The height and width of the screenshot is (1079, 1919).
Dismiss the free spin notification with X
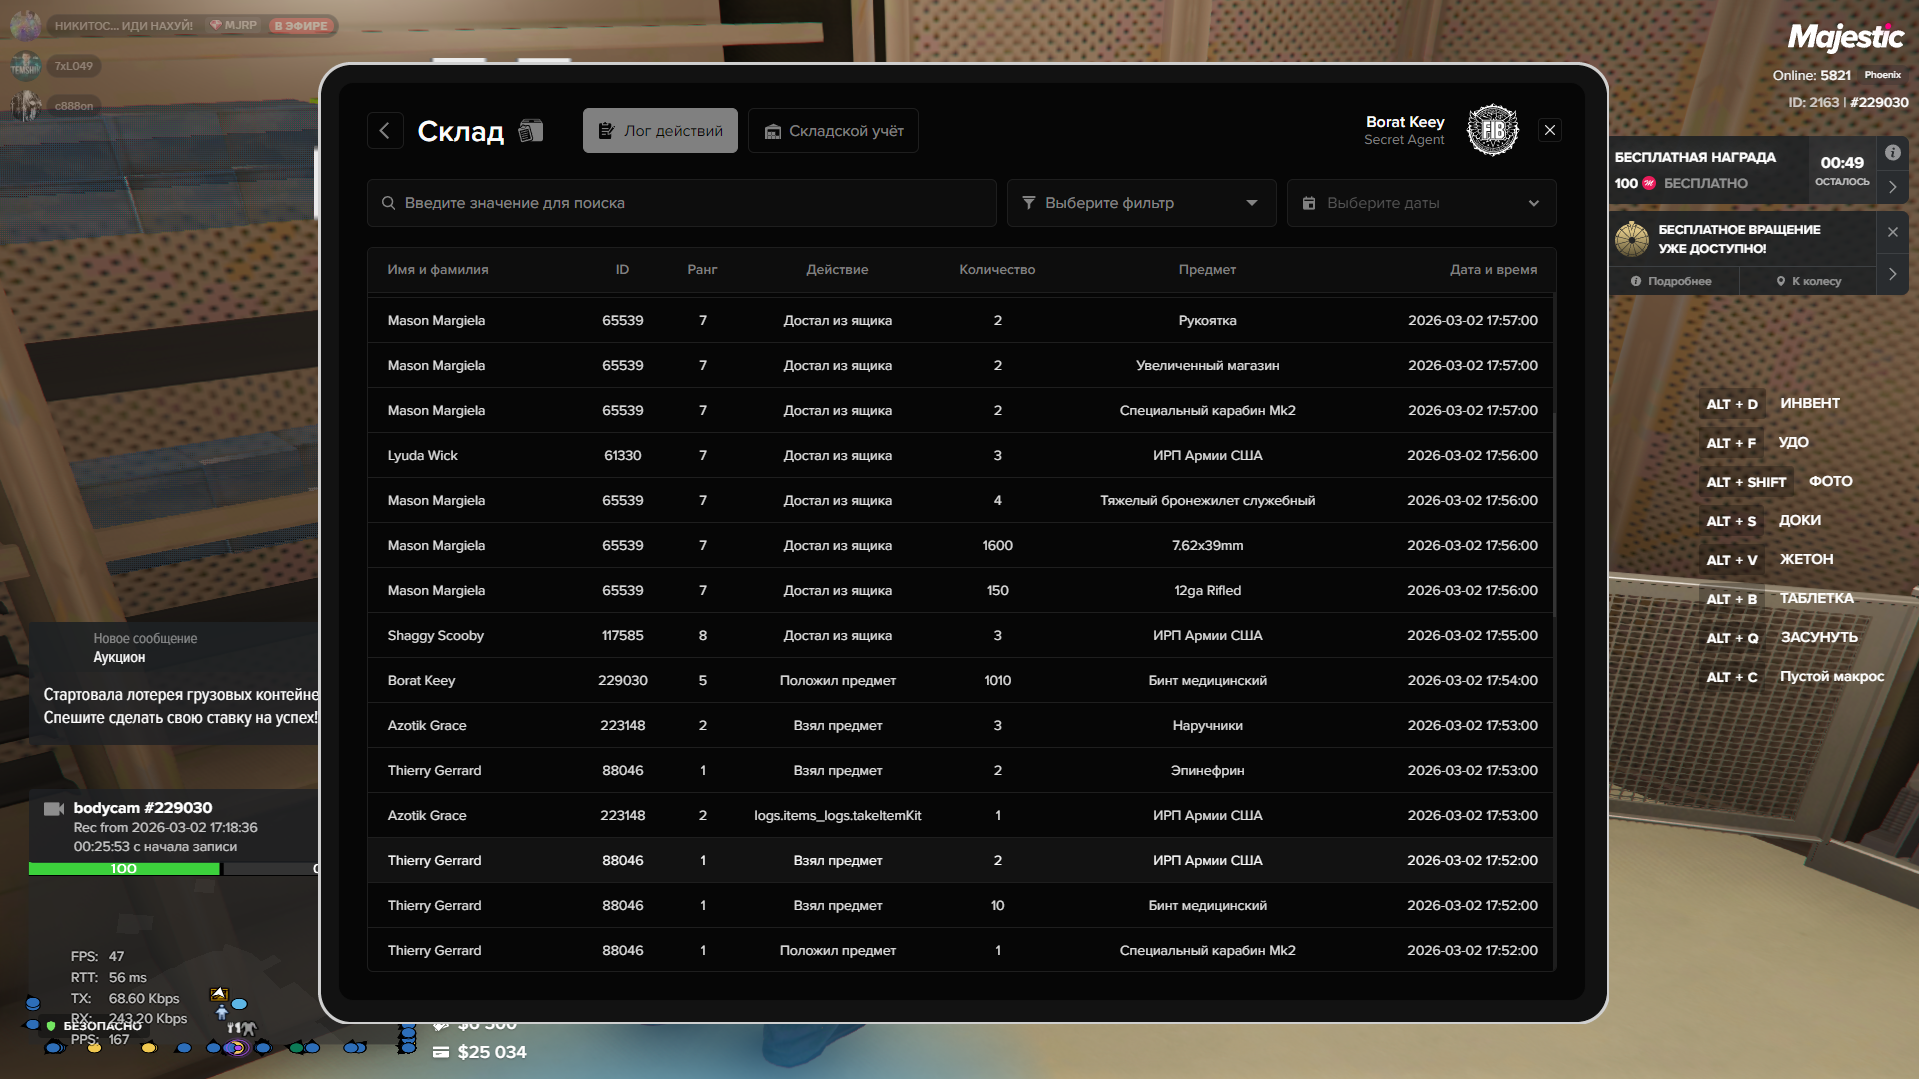tap(1892, 232)
